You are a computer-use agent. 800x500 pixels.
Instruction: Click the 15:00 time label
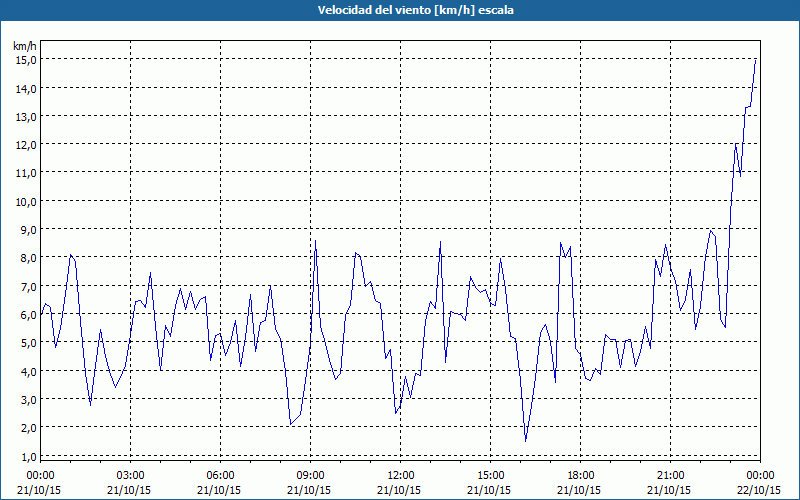[490, 476]
